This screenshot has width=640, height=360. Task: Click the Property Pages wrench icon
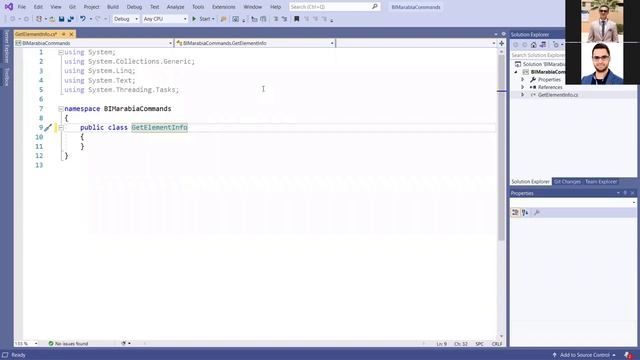click(537, 213)
